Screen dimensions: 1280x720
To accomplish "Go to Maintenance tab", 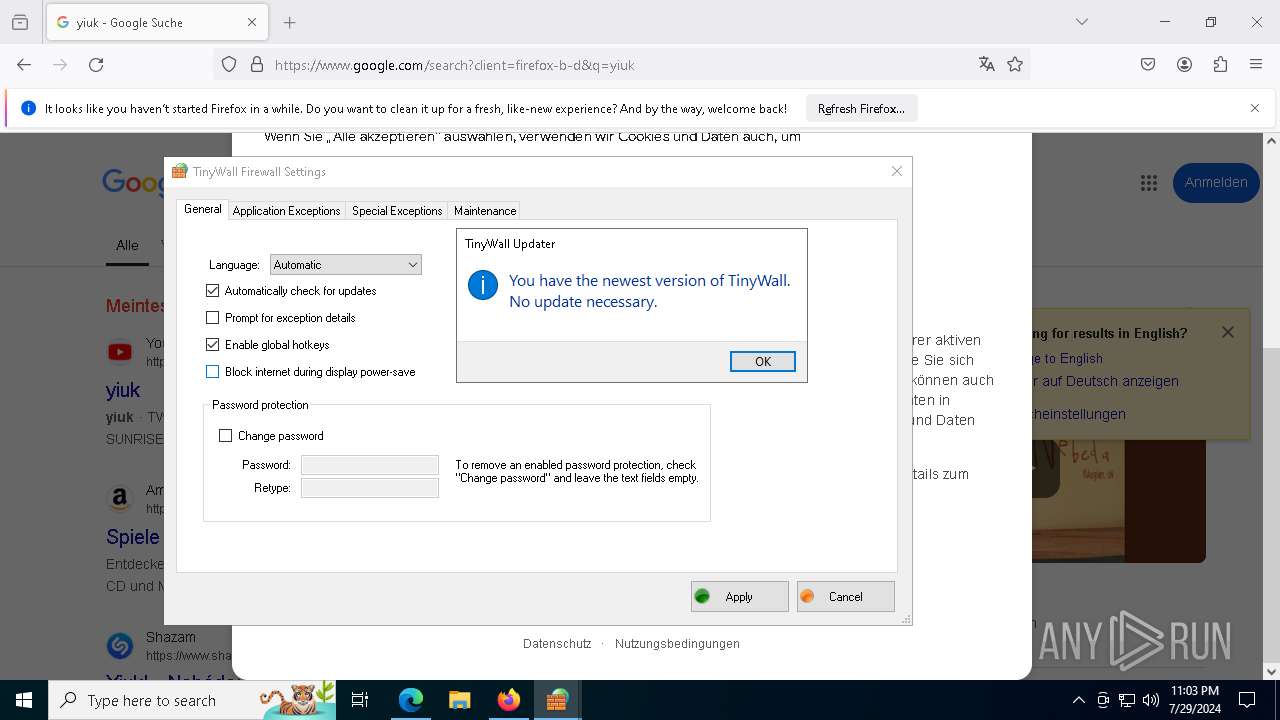I will click(485, 210).
